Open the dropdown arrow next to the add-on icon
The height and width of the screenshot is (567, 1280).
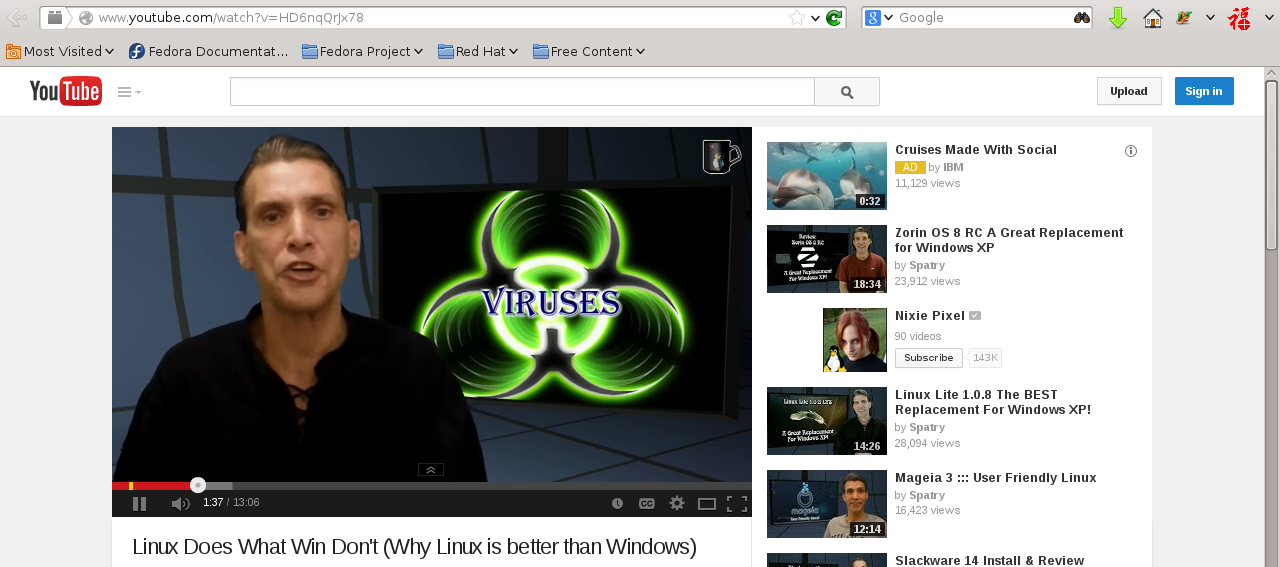click(x=1210, y=18)
